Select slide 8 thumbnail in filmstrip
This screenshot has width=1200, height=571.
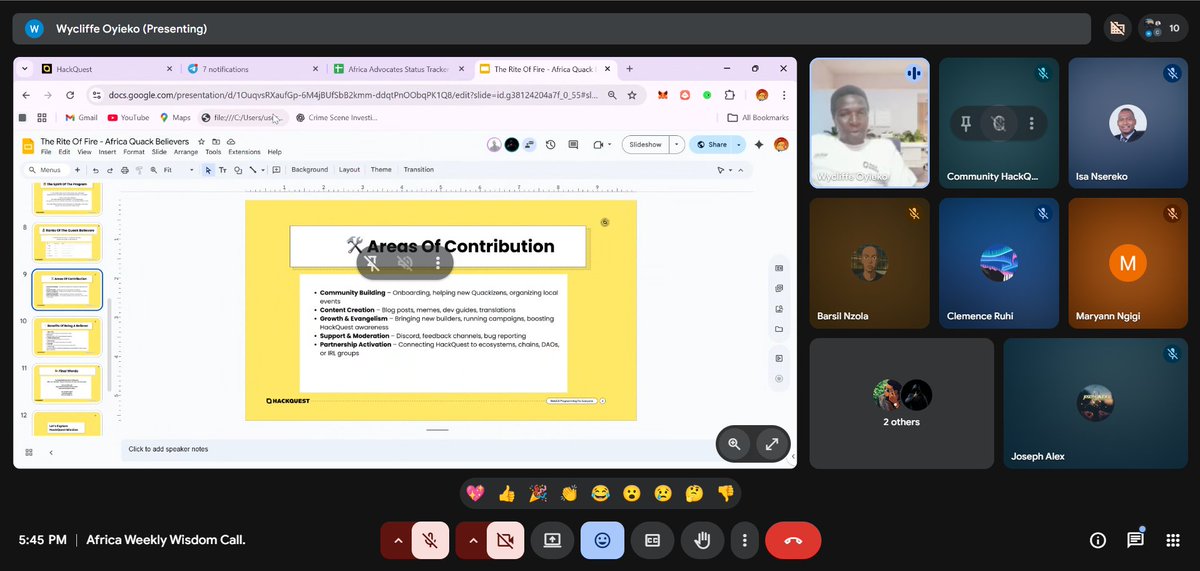(67, 242)
